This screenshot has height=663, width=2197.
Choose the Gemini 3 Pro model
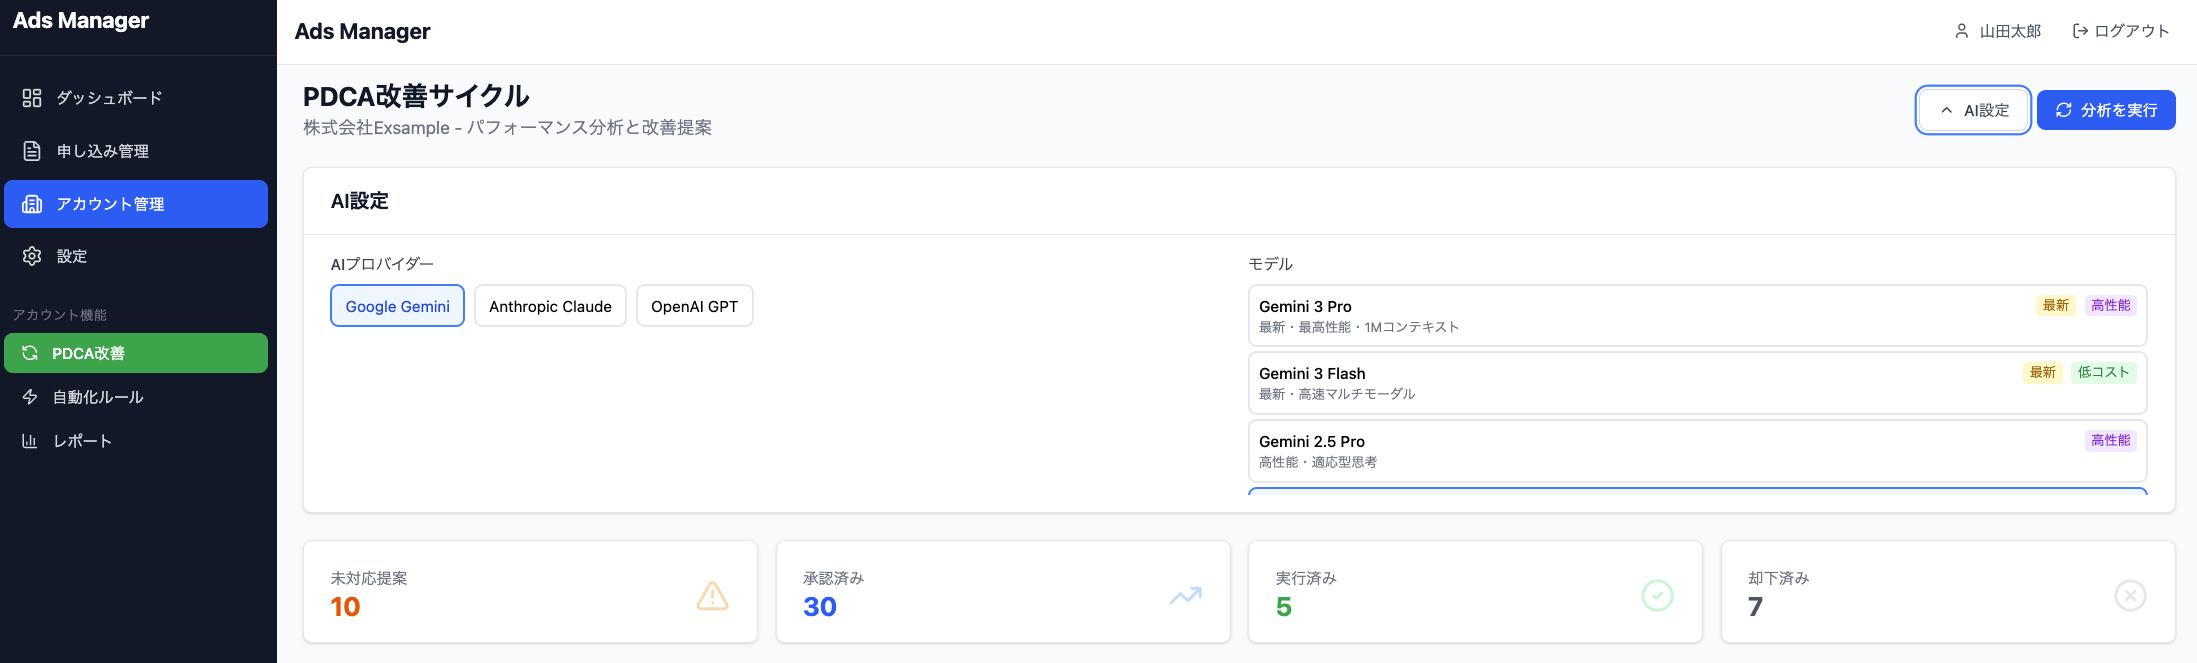1697,316
